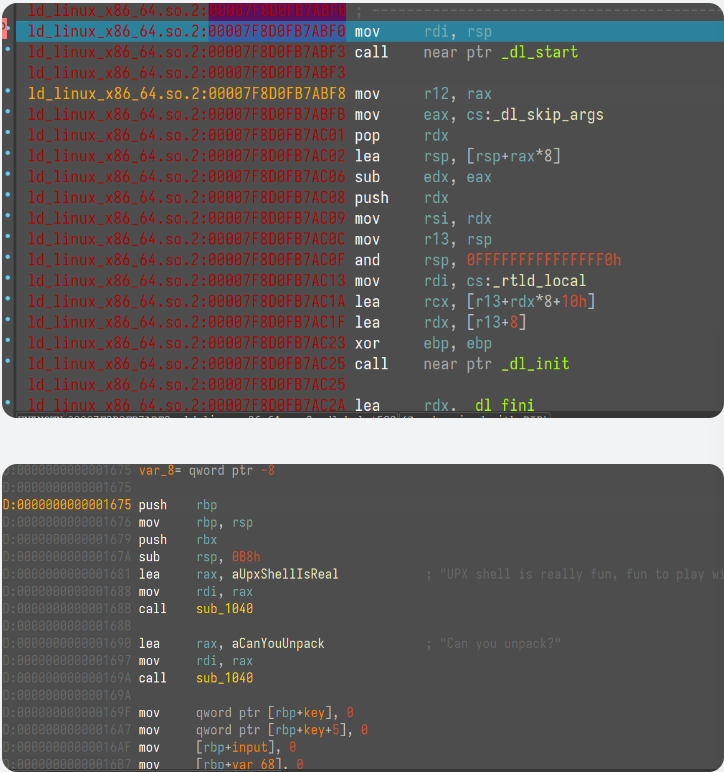
Task: Jump to the _dl_start call target
Action: click(538, 52)
